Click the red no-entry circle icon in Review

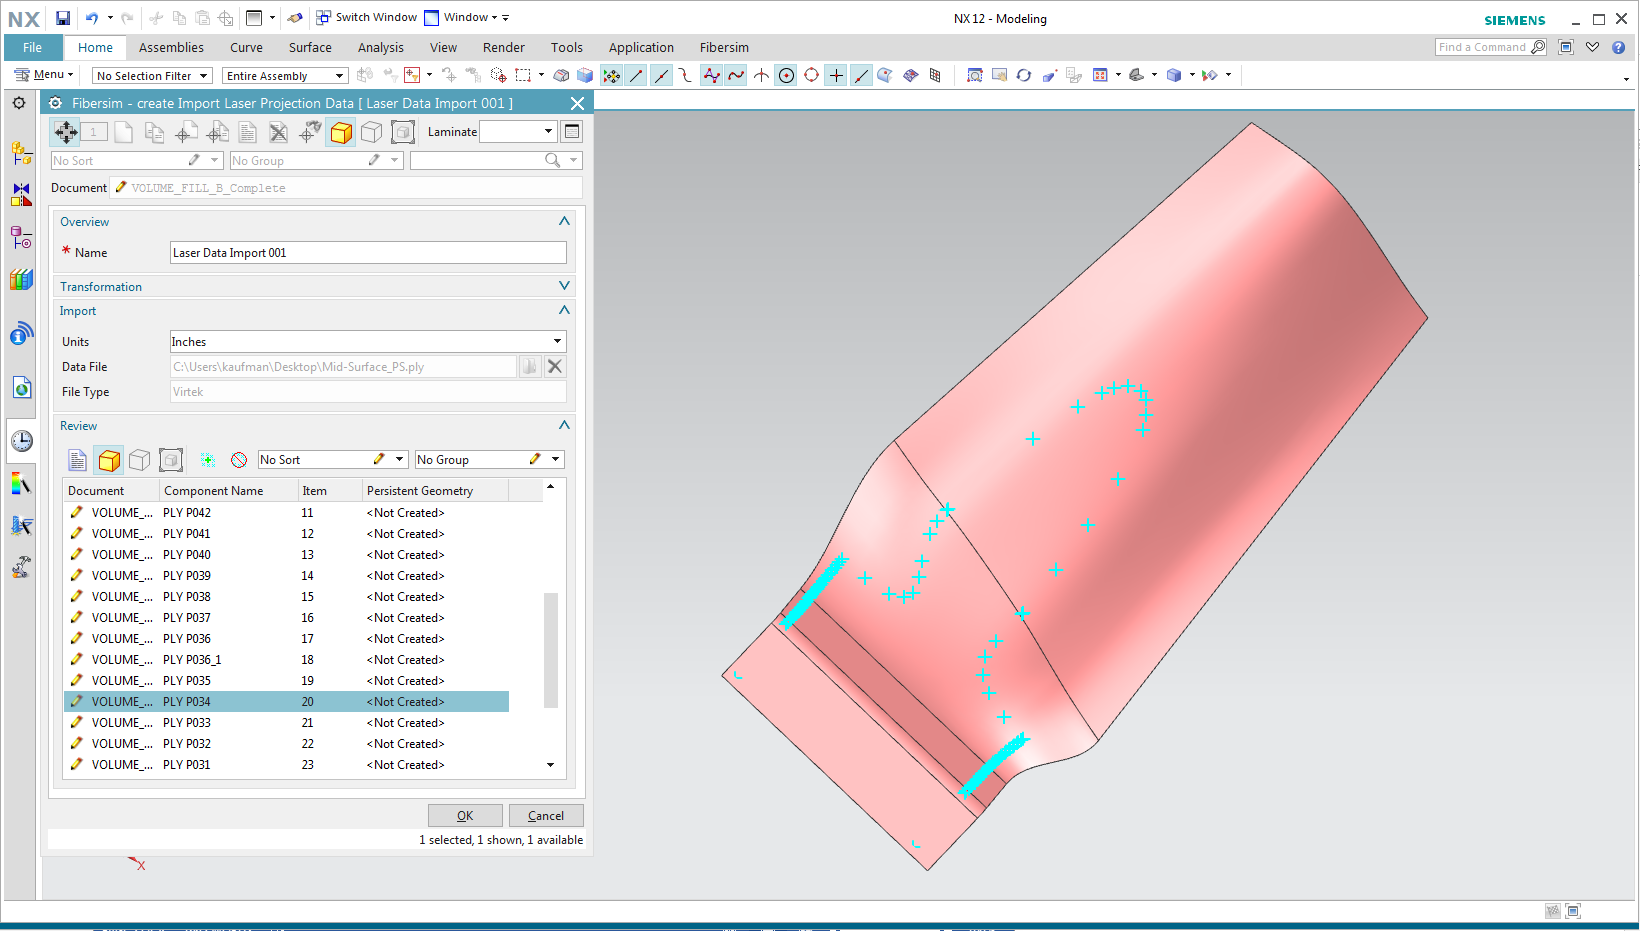239,460
